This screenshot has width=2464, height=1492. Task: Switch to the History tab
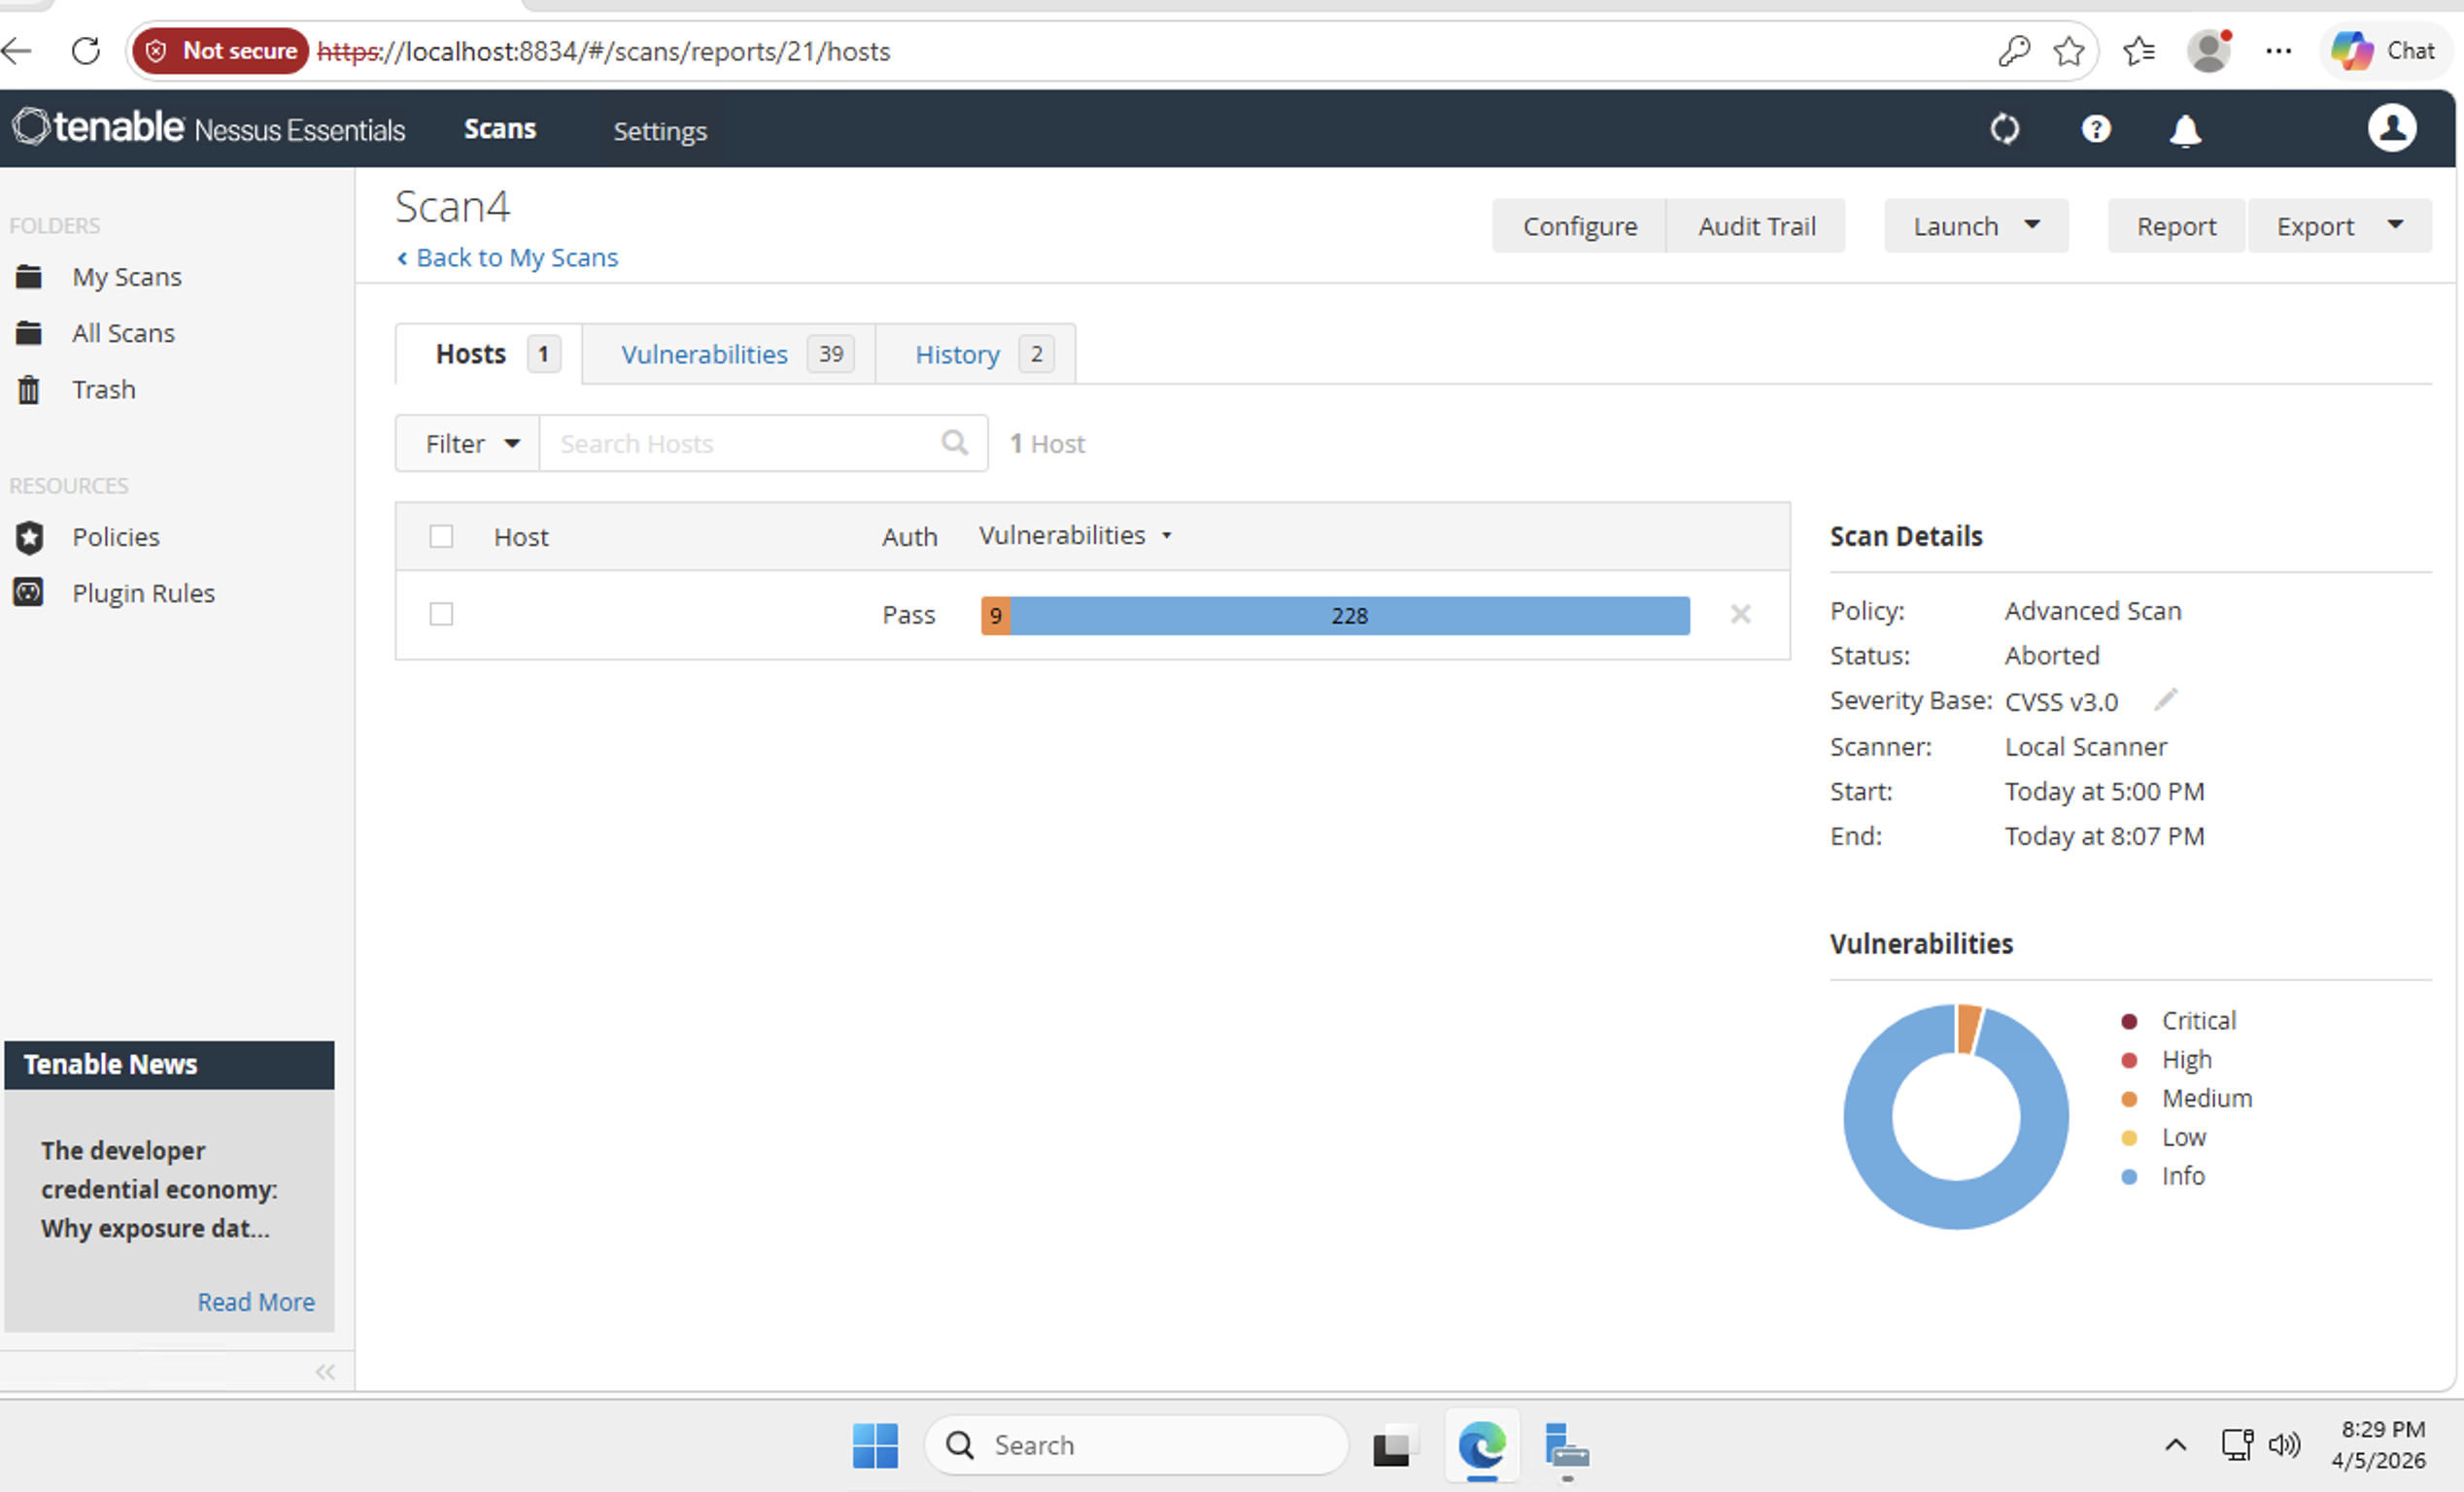pyautogui.click(x=957, y=354)
